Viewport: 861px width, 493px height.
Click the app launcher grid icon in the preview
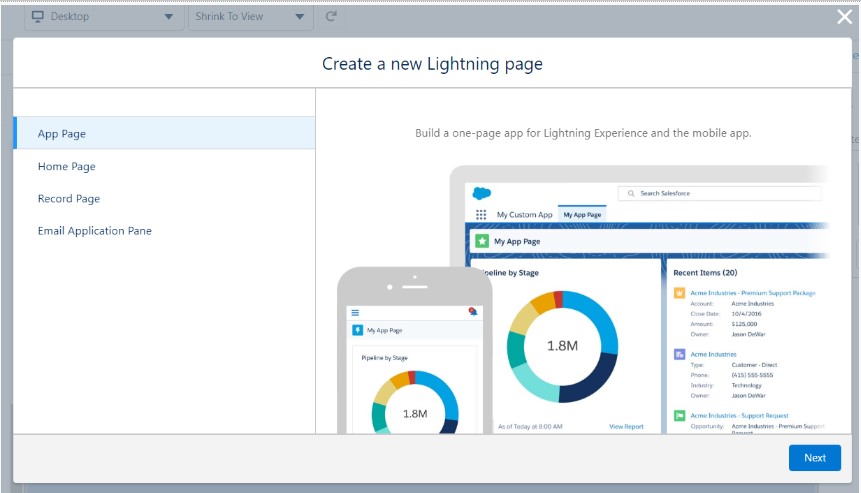(x=481, y=215)
